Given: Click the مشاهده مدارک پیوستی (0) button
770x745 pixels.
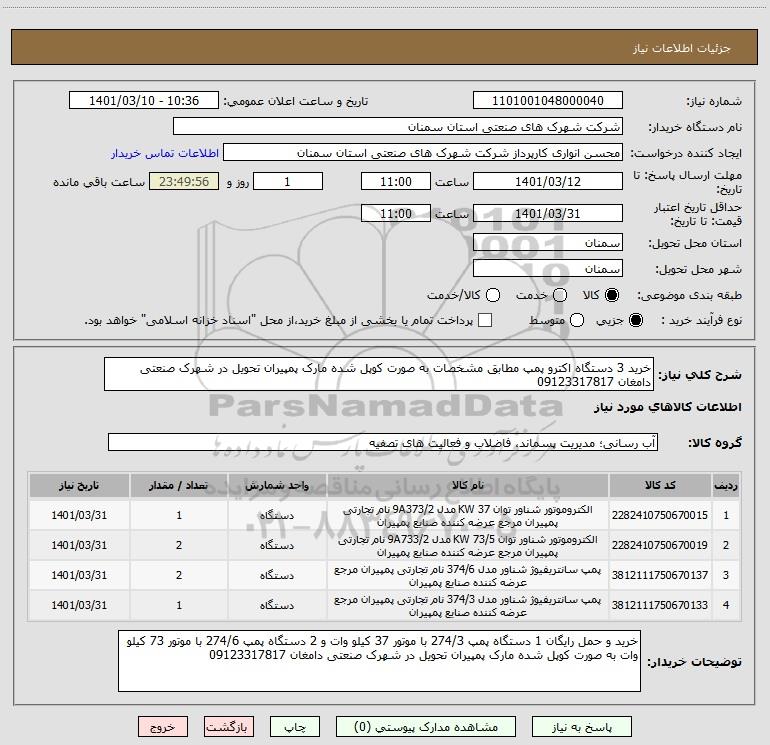Looking at the screenshot, I should point(426,727).
